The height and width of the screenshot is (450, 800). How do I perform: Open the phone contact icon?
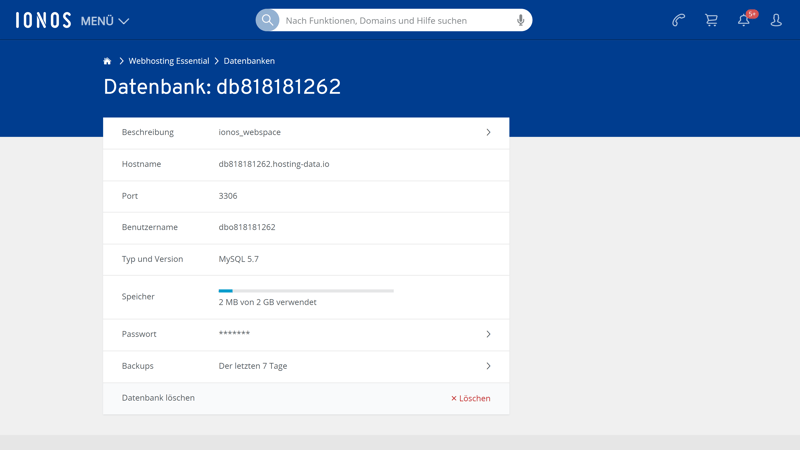[678, 20]
